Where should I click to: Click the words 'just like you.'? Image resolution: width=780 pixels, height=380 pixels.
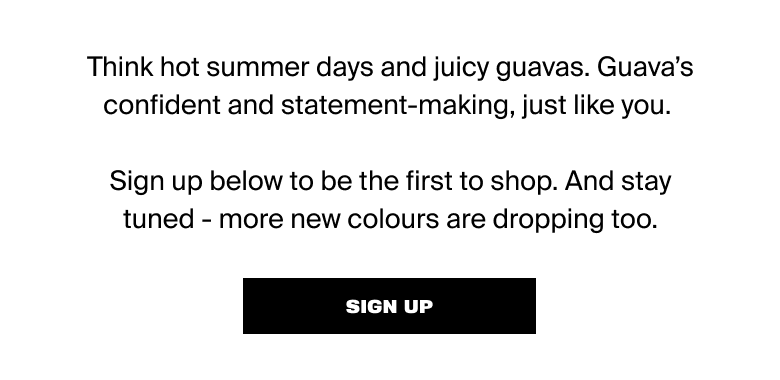(x=596, y=105)
